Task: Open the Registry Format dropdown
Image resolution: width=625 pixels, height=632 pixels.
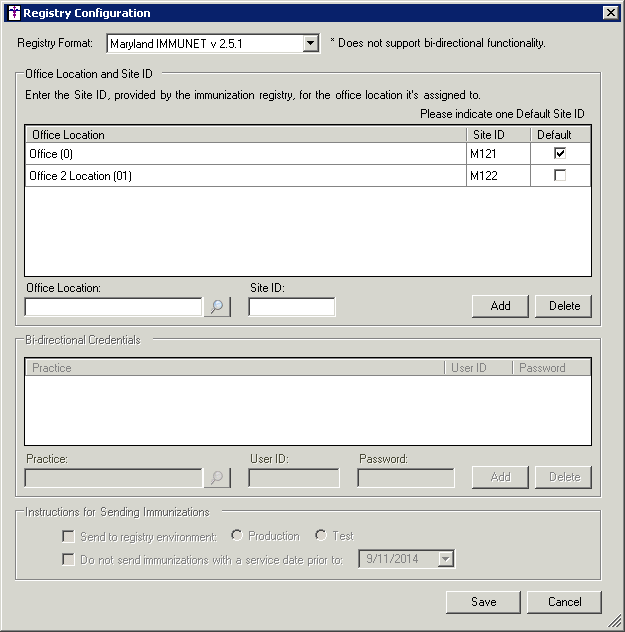Action: coord(310,43)
